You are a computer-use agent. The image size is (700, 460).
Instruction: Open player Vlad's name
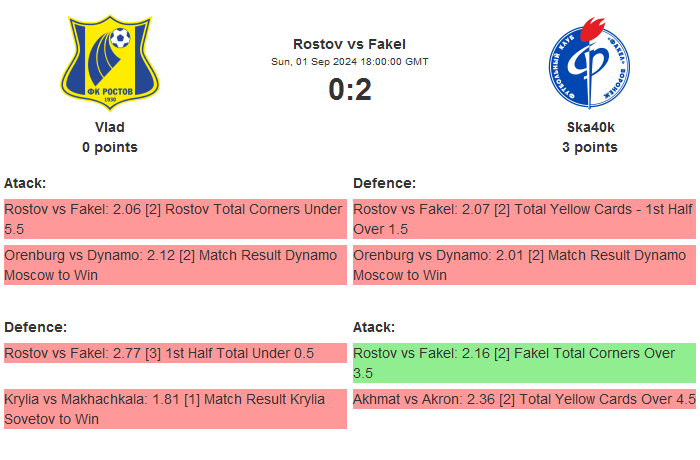coord(110,127)
